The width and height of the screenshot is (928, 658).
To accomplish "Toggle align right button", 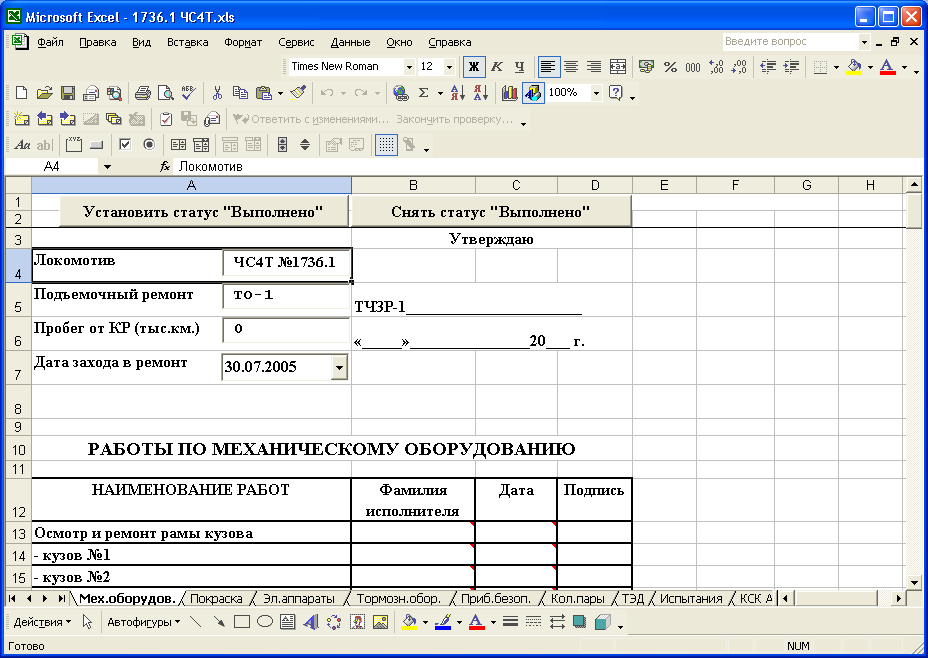I will pyautogui.click(x=594, y=66).
